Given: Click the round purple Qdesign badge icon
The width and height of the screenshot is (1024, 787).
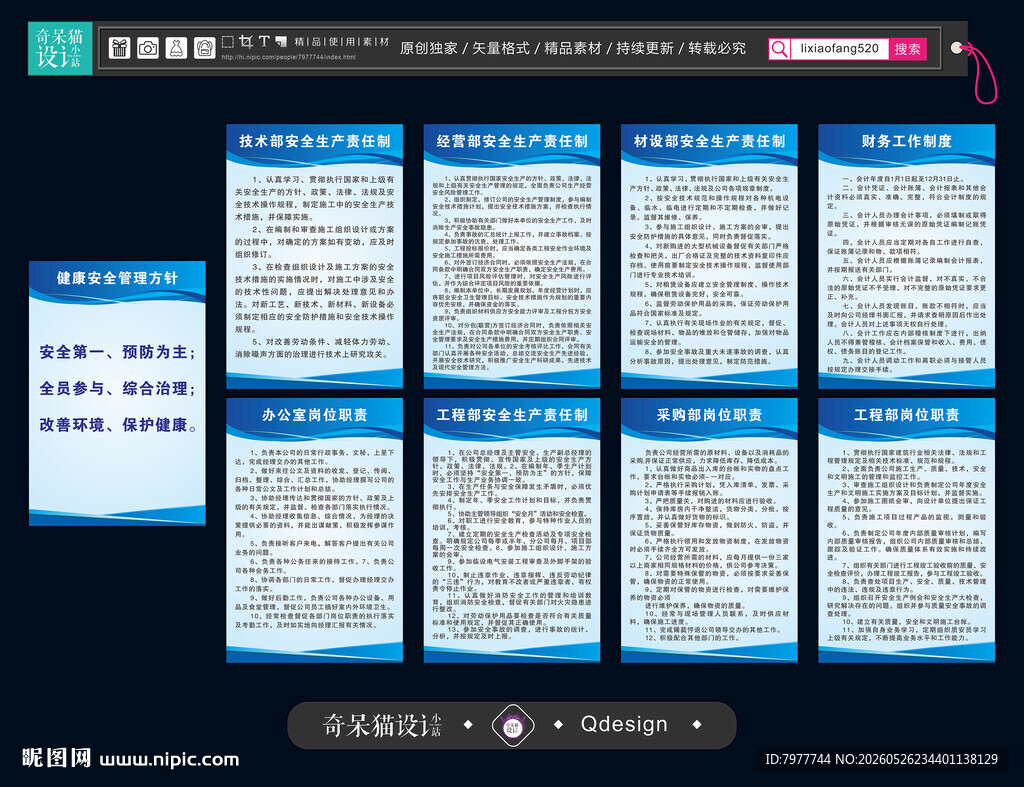Looking at the screenshot, I should coord(513,725).
